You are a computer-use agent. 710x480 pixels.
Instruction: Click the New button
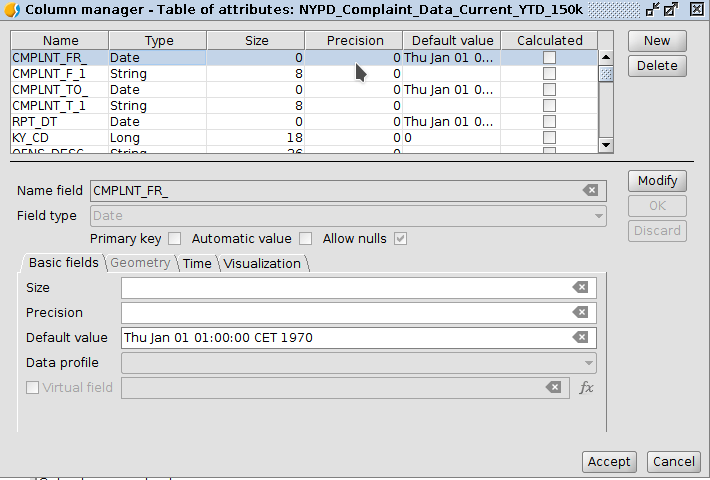657,41
